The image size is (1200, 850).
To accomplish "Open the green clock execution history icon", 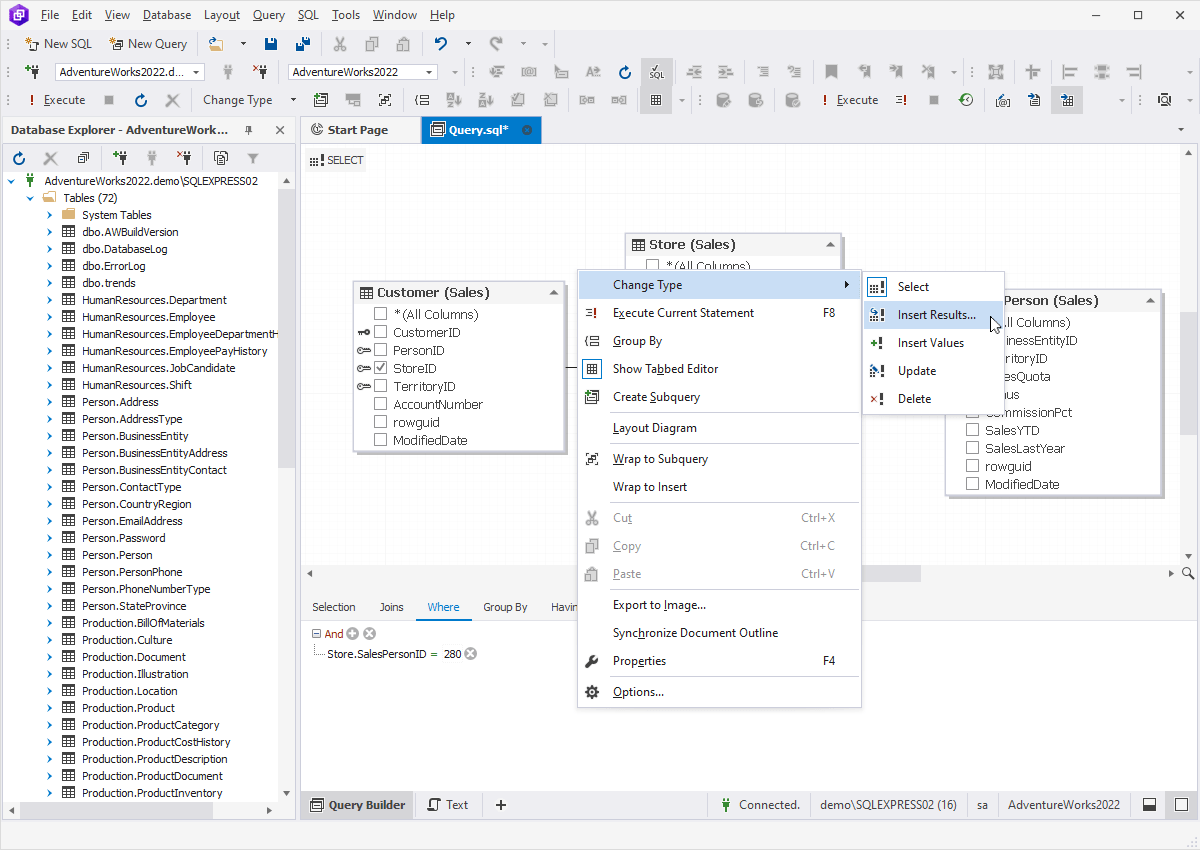I will 966,100.
